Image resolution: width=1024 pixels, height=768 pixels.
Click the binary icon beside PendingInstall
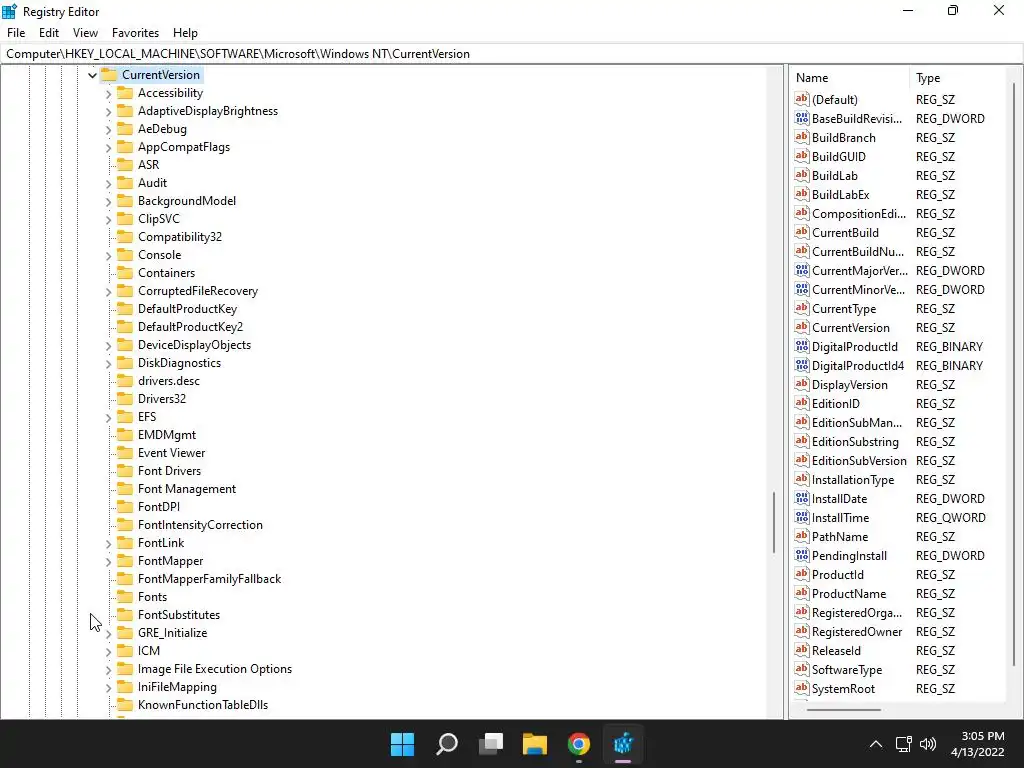pos(801,555)
